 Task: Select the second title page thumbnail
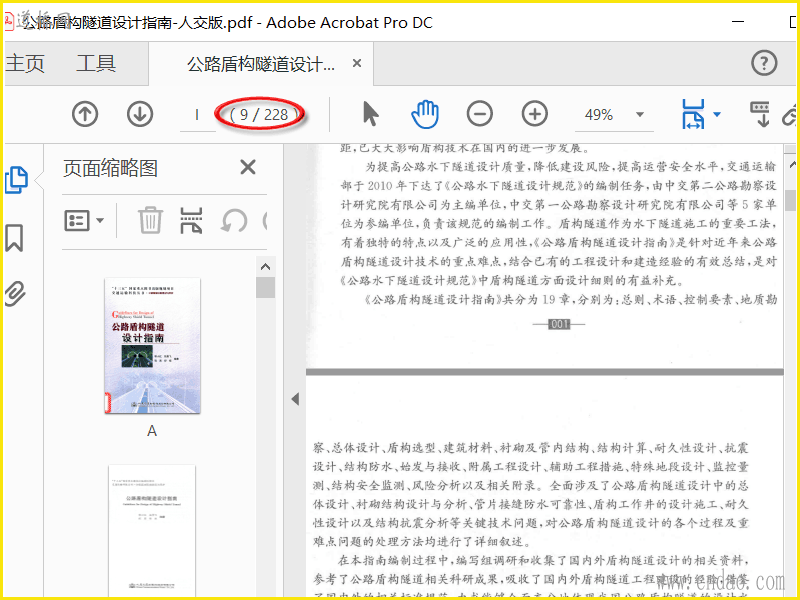point(152,531)
